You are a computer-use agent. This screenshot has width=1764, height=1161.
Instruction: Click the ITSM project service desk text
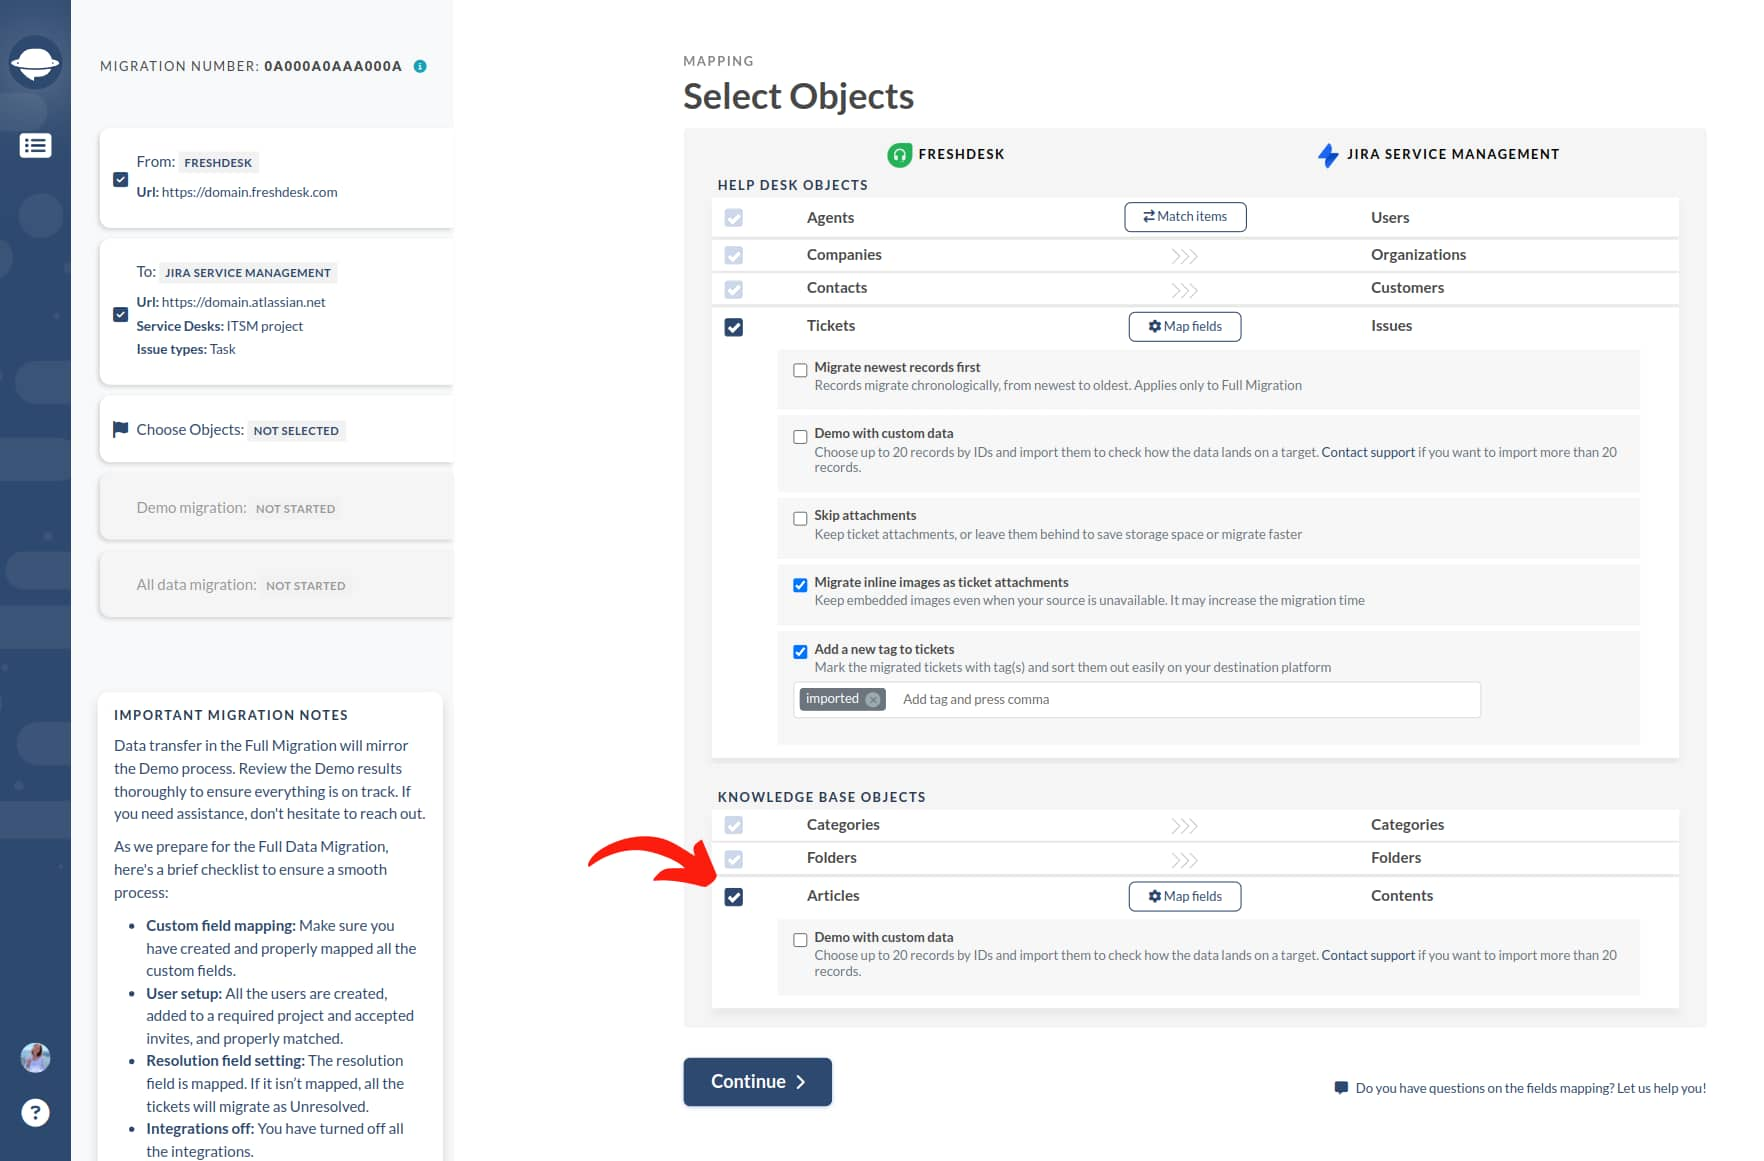[265, 326]
